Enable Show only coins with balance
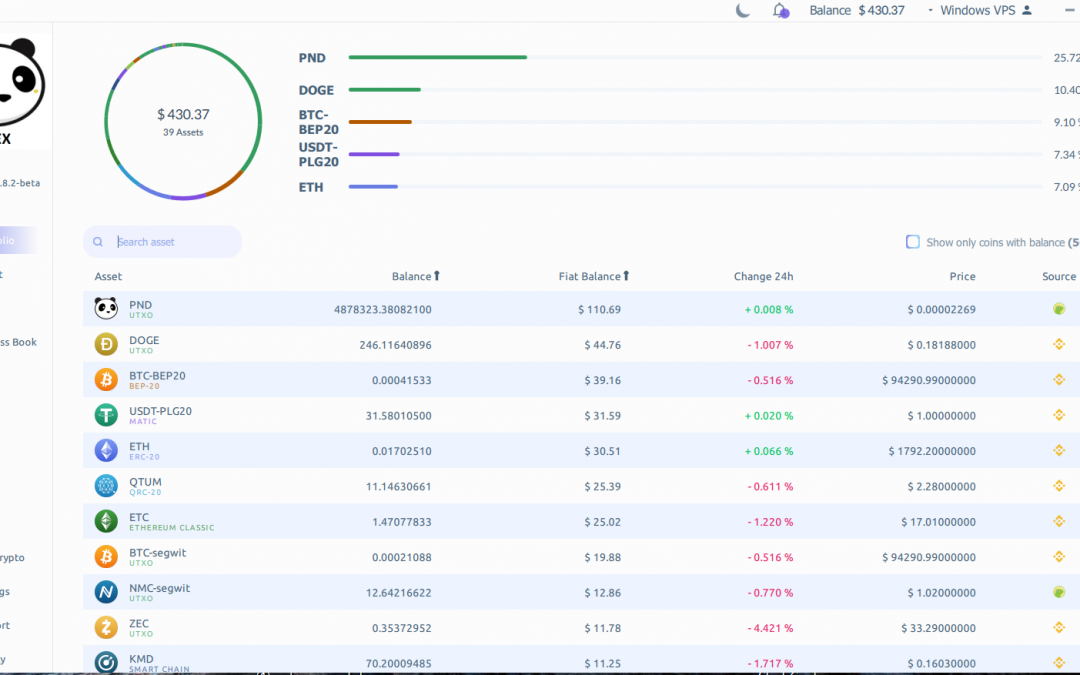The image size is (1080, 675). pyautogui.click(x=913, y=242)
